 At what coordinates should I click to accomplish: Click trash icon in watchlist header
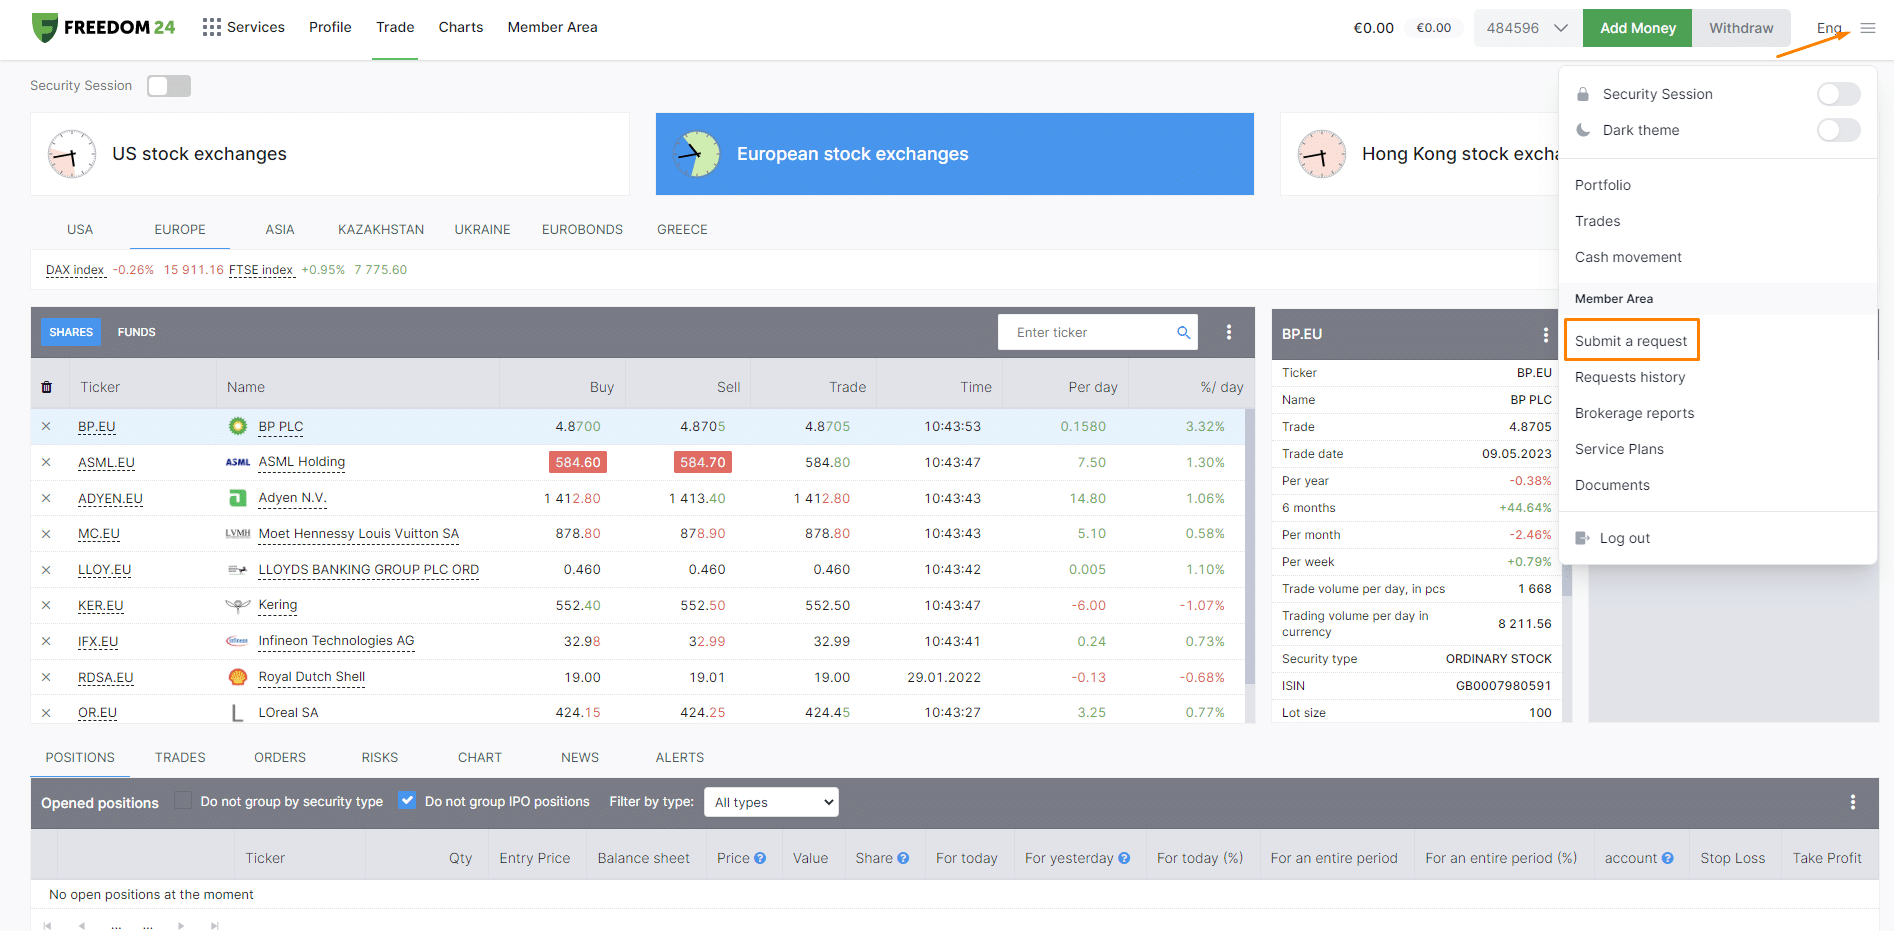[46, 387]
